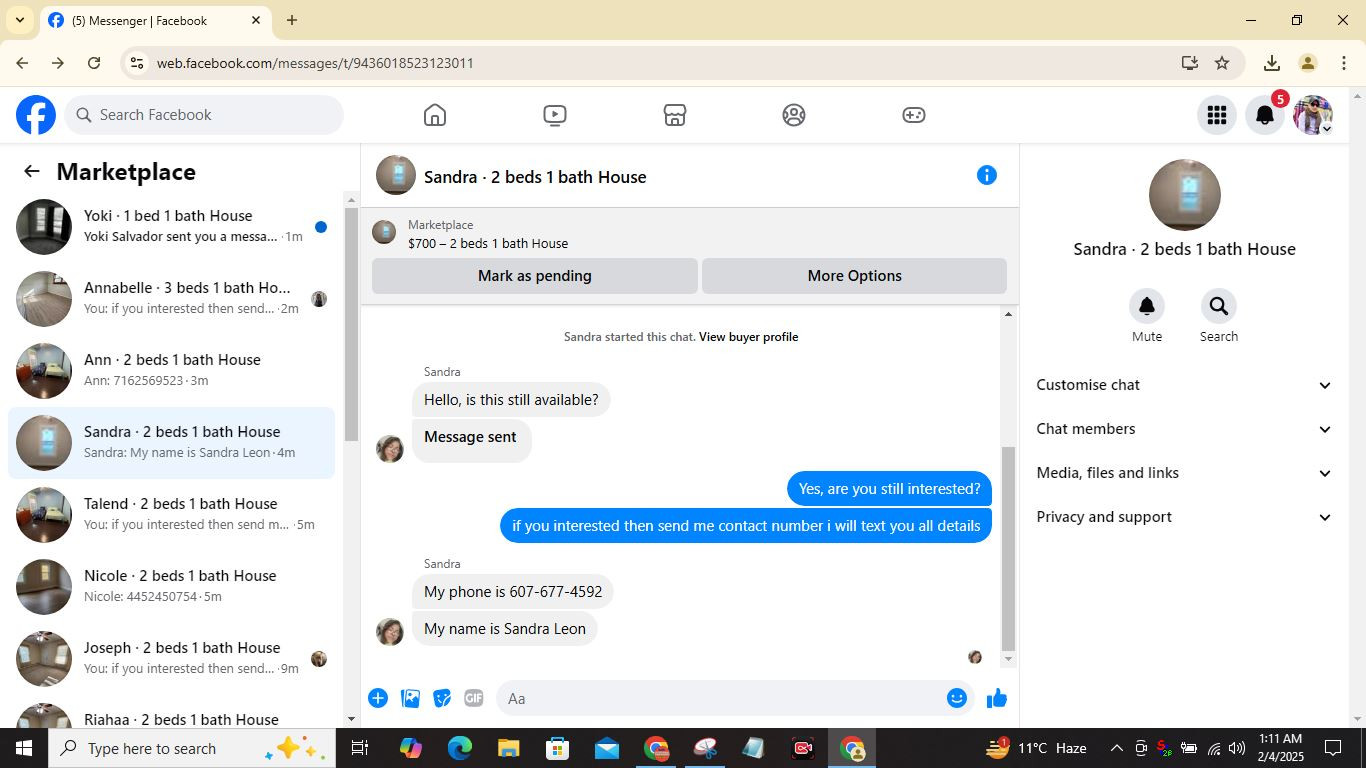The width and height of the screenshot is (1366, 768).
Task: Open Yoki · 1 bed 1 bath House chat
Action: click(172, 227)
